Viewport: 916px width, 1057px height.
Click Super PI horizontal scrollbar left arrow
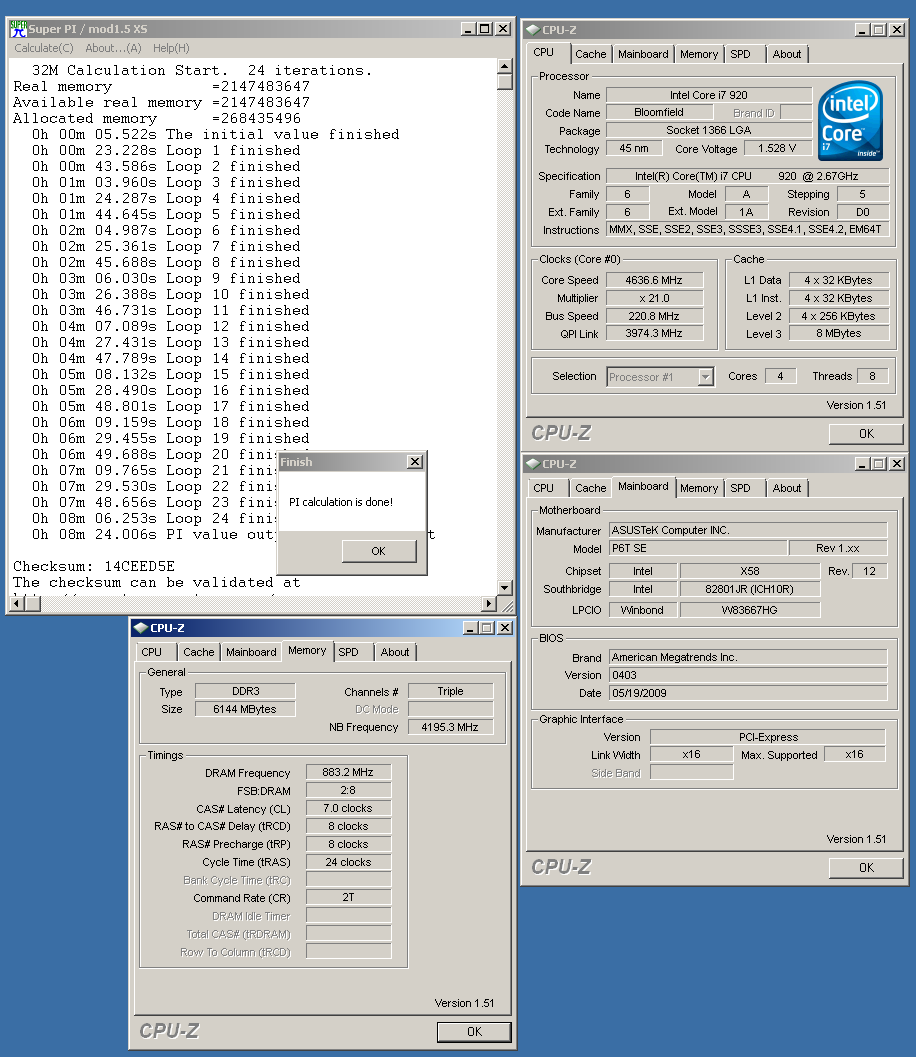pos(17,604)
